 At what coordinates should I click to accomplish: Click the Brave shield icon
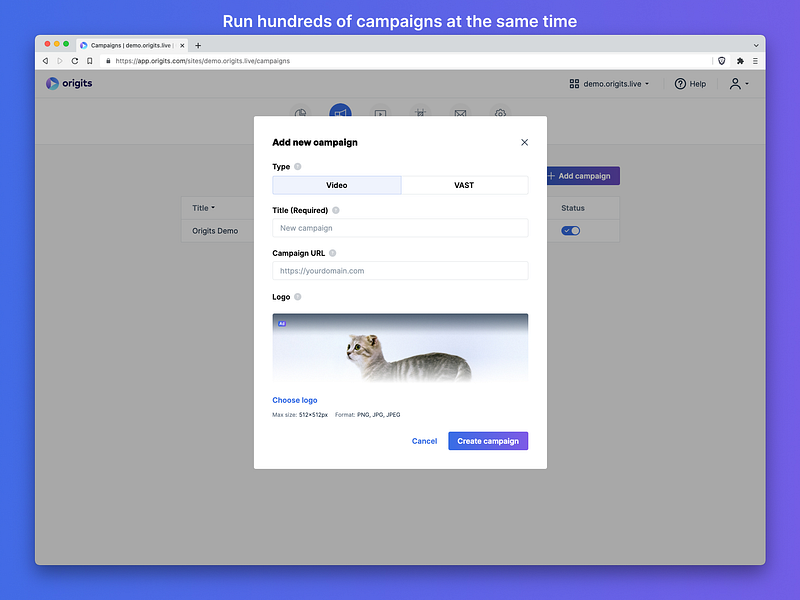pyautogui.click(x=721, y=61)
